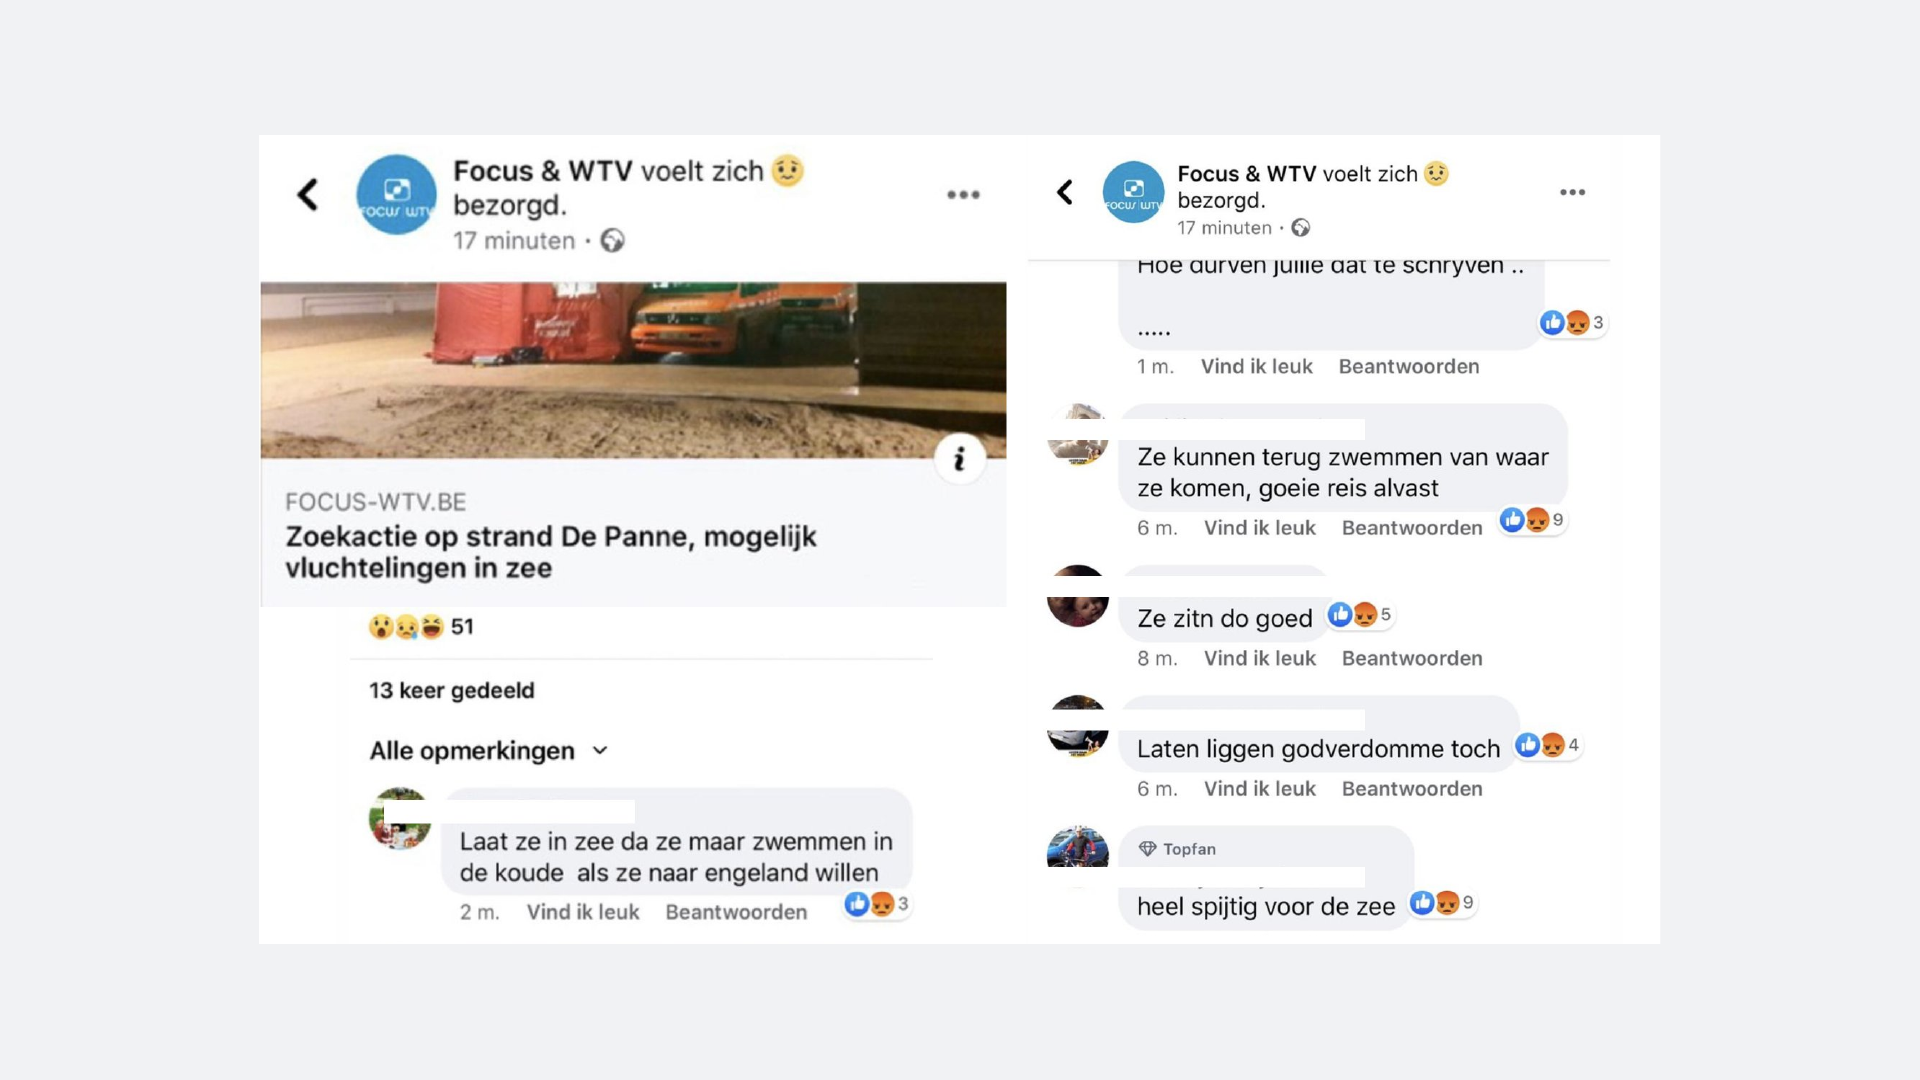View reactions on 'heel spijtig voor de zee'
1920x1080 pixels.
pos(1441,903)
